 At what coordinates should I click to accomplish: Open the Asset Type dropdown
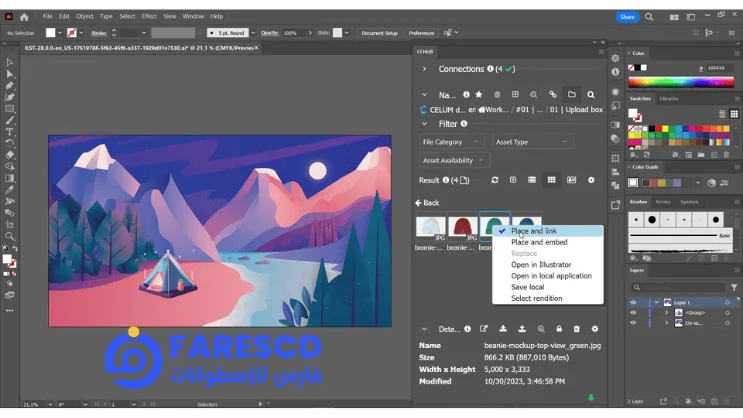tap(531, 142)
